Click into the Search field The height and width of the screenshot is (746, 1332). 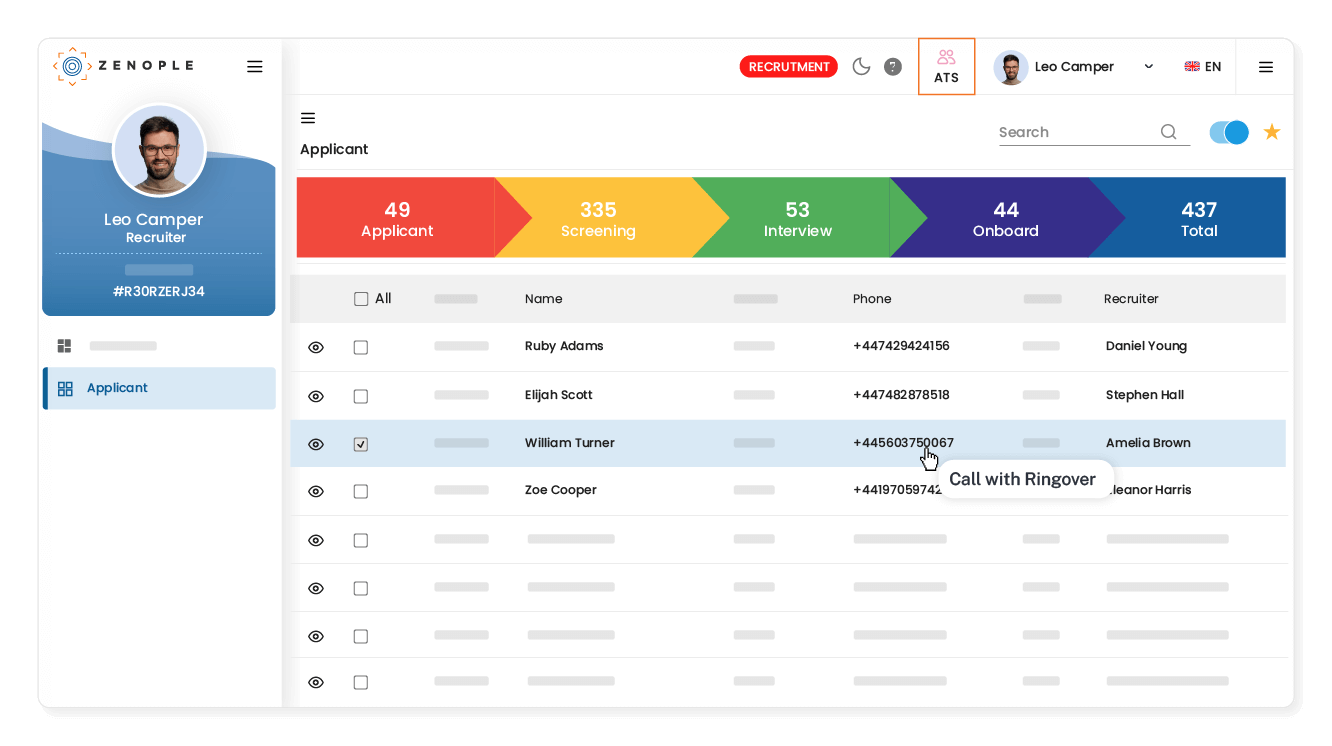[x=1075, y=132]
